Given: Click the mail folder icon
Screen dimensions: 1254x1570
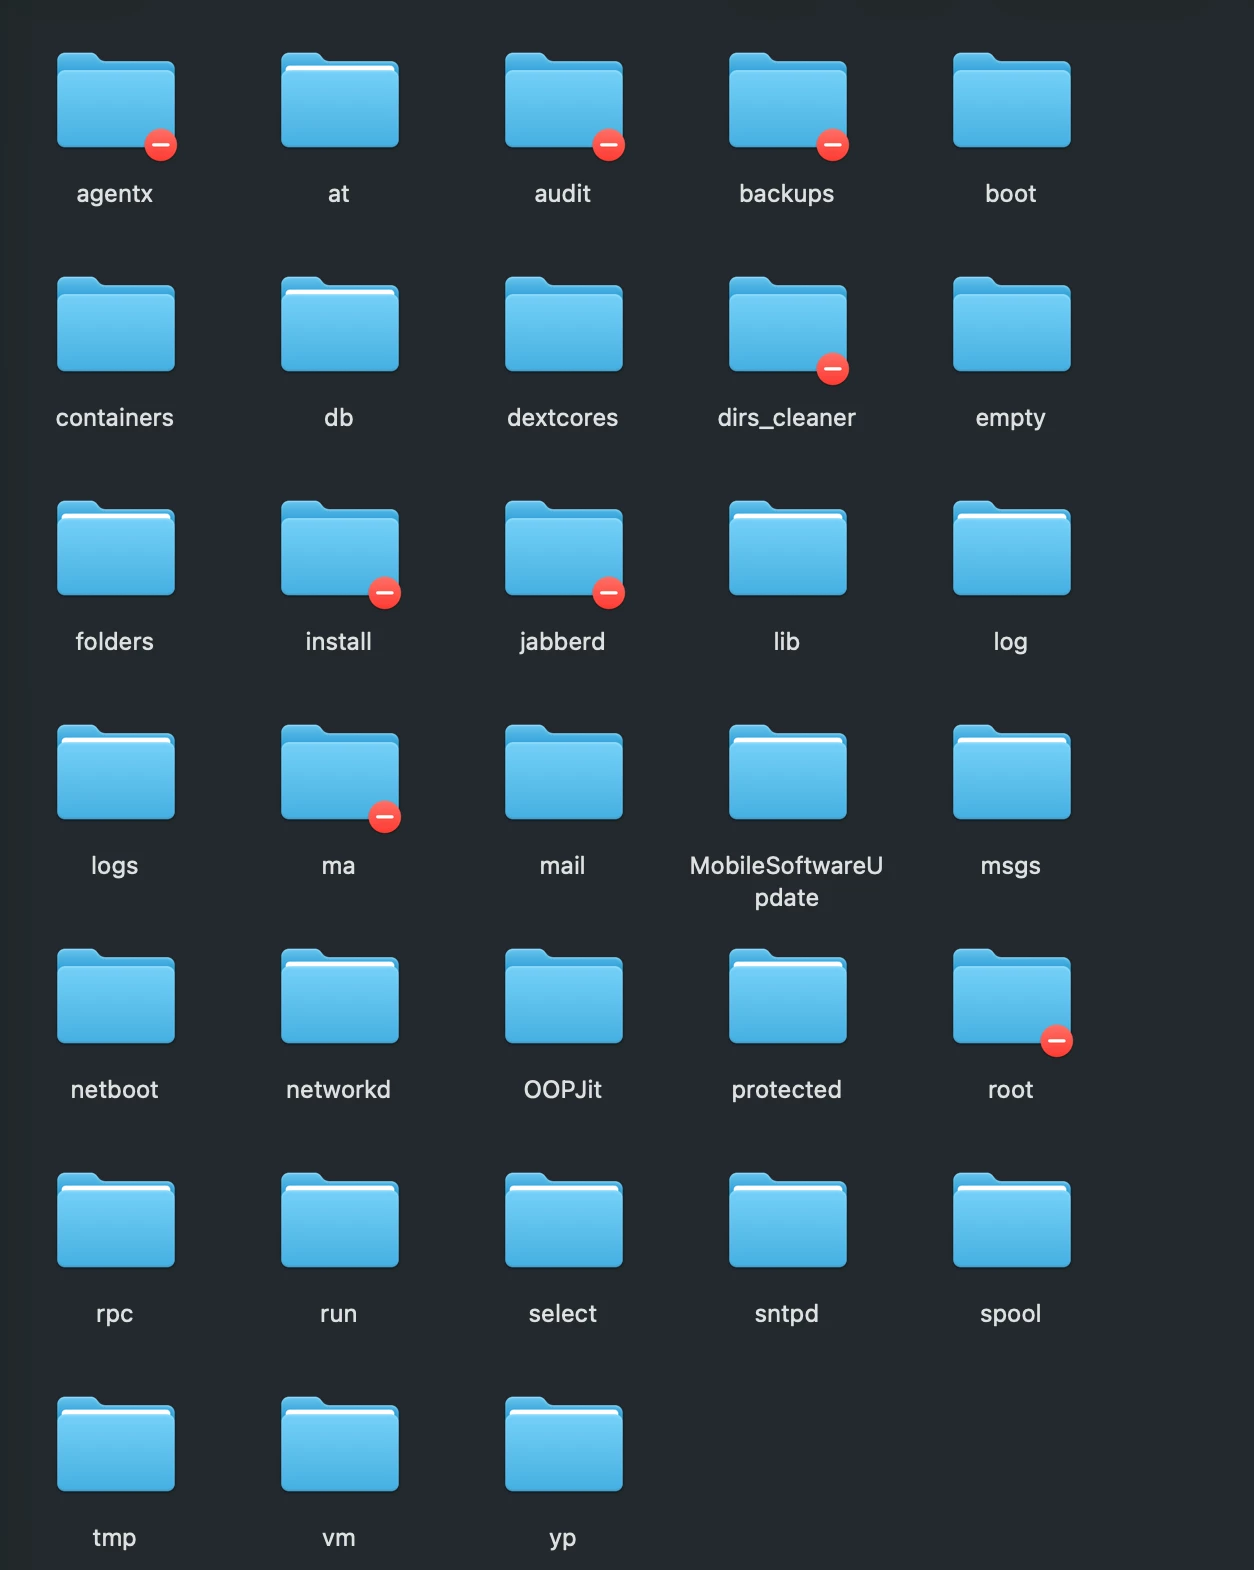Looking at the screenshot, I should coord(564,772).
